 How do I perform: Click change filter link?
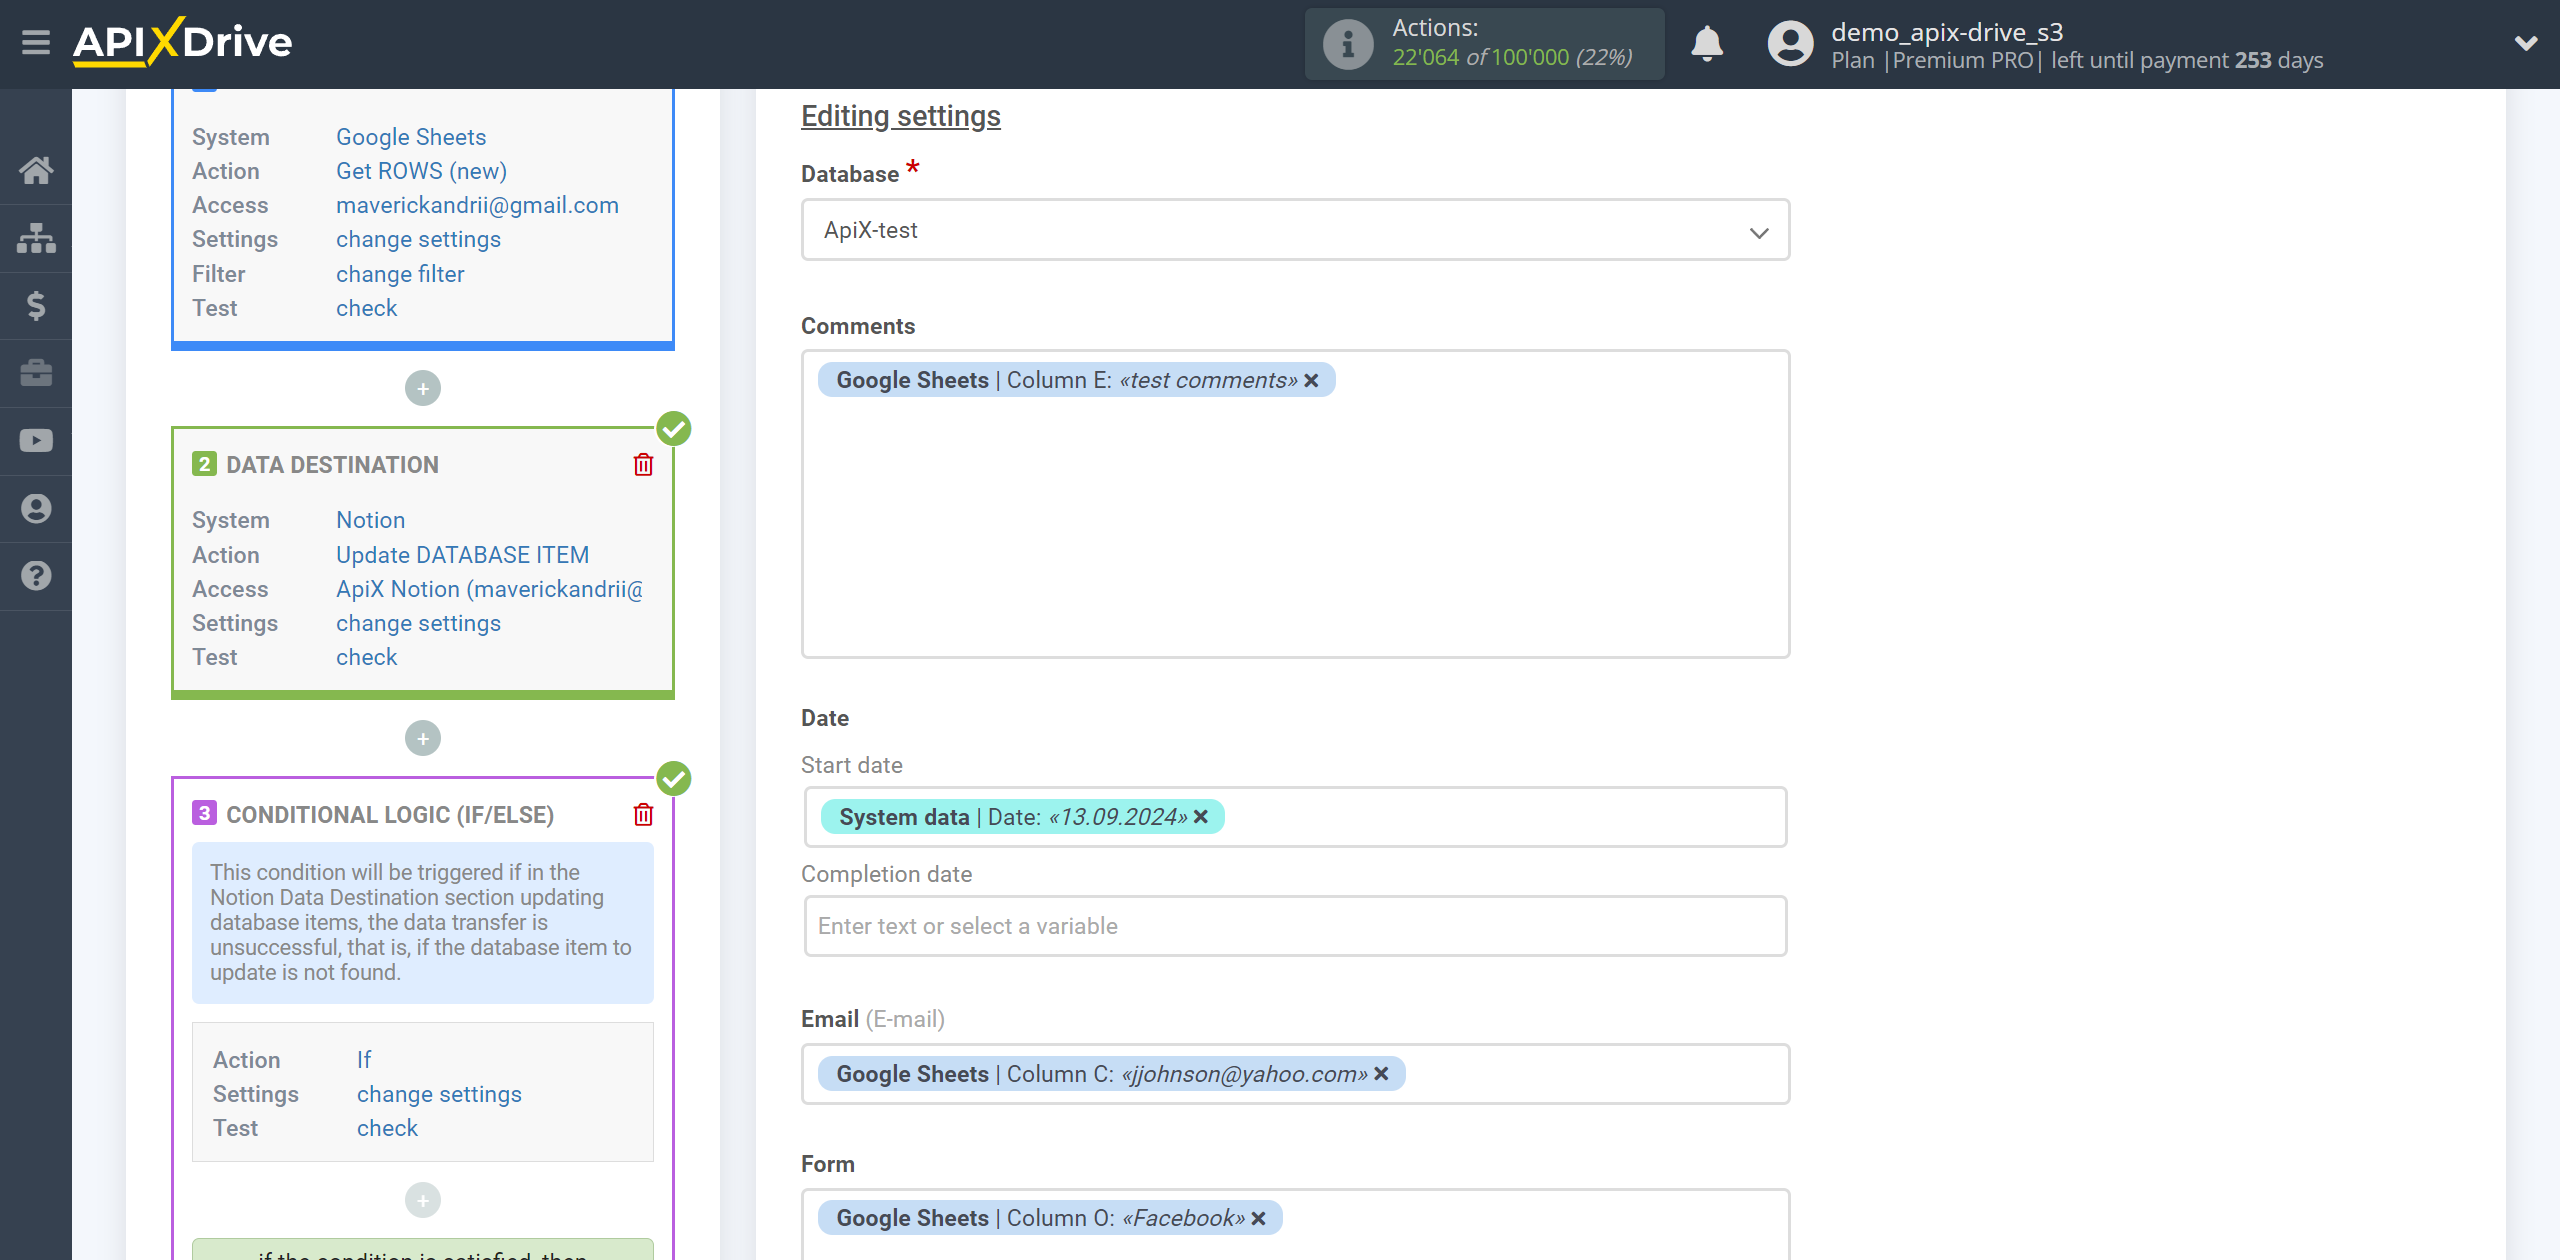click(400, 274)
